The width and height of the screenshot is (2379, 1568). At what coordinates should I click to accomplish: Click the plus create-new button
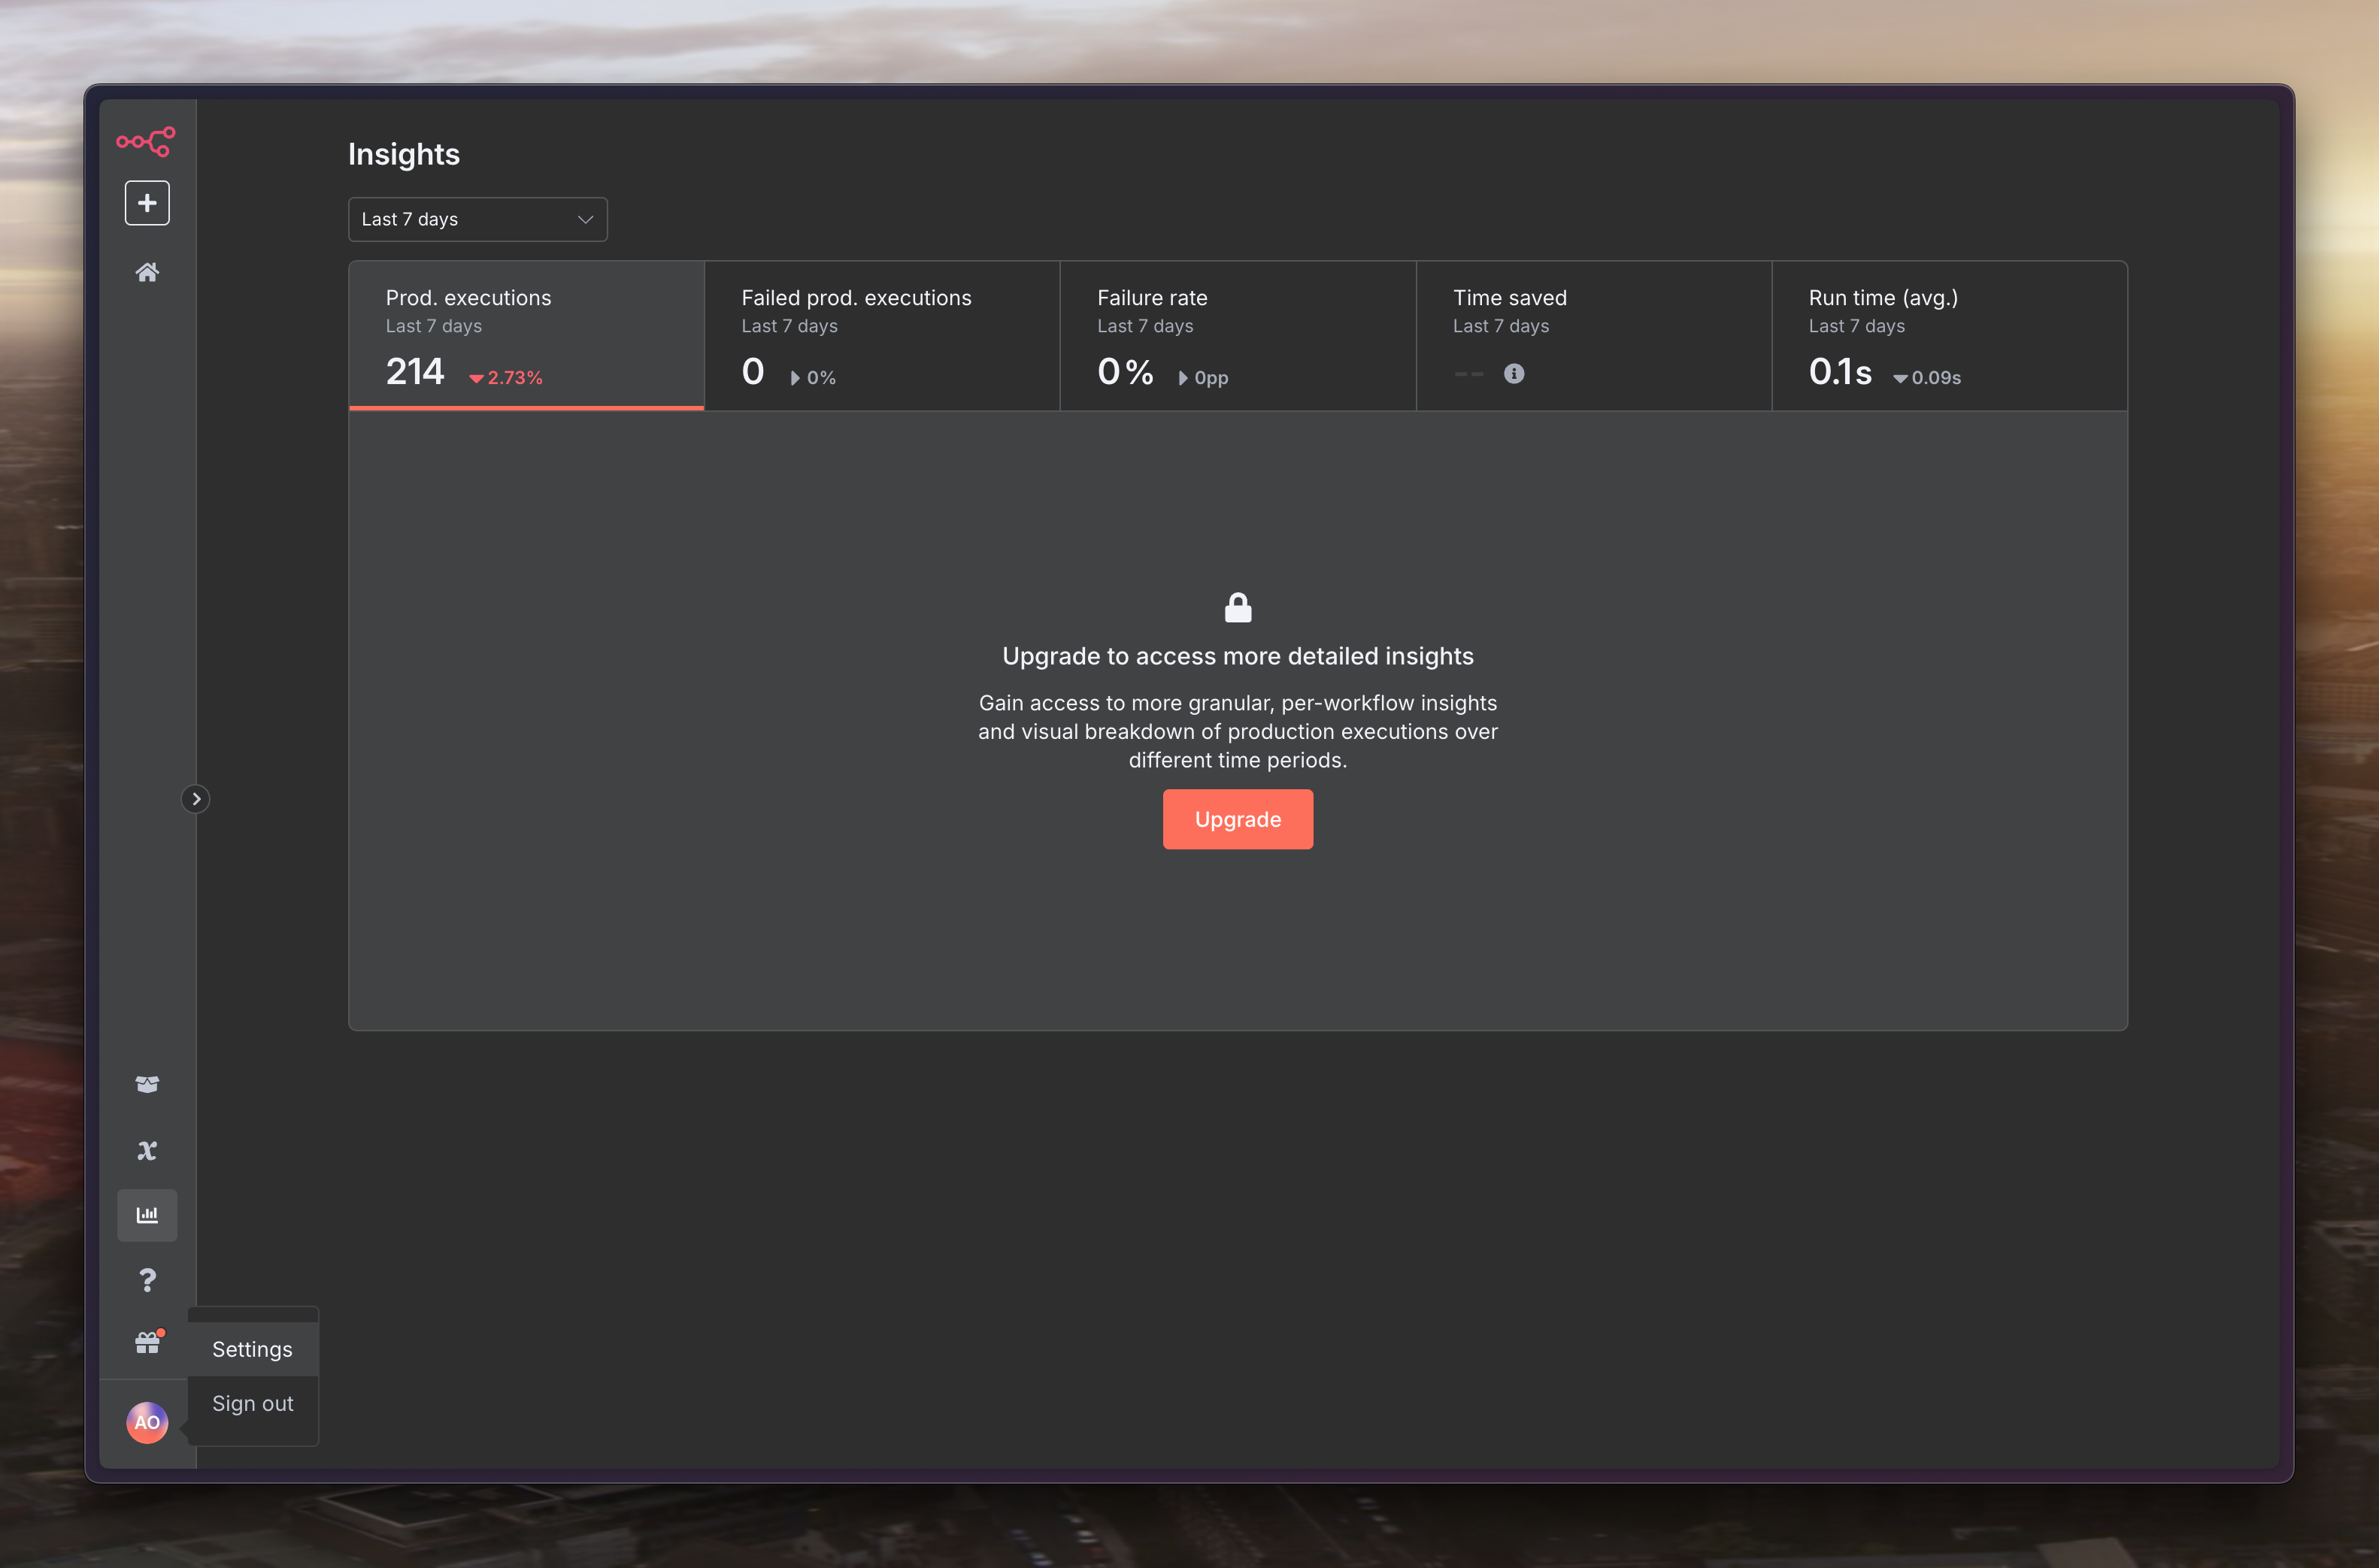click(147, 203)
